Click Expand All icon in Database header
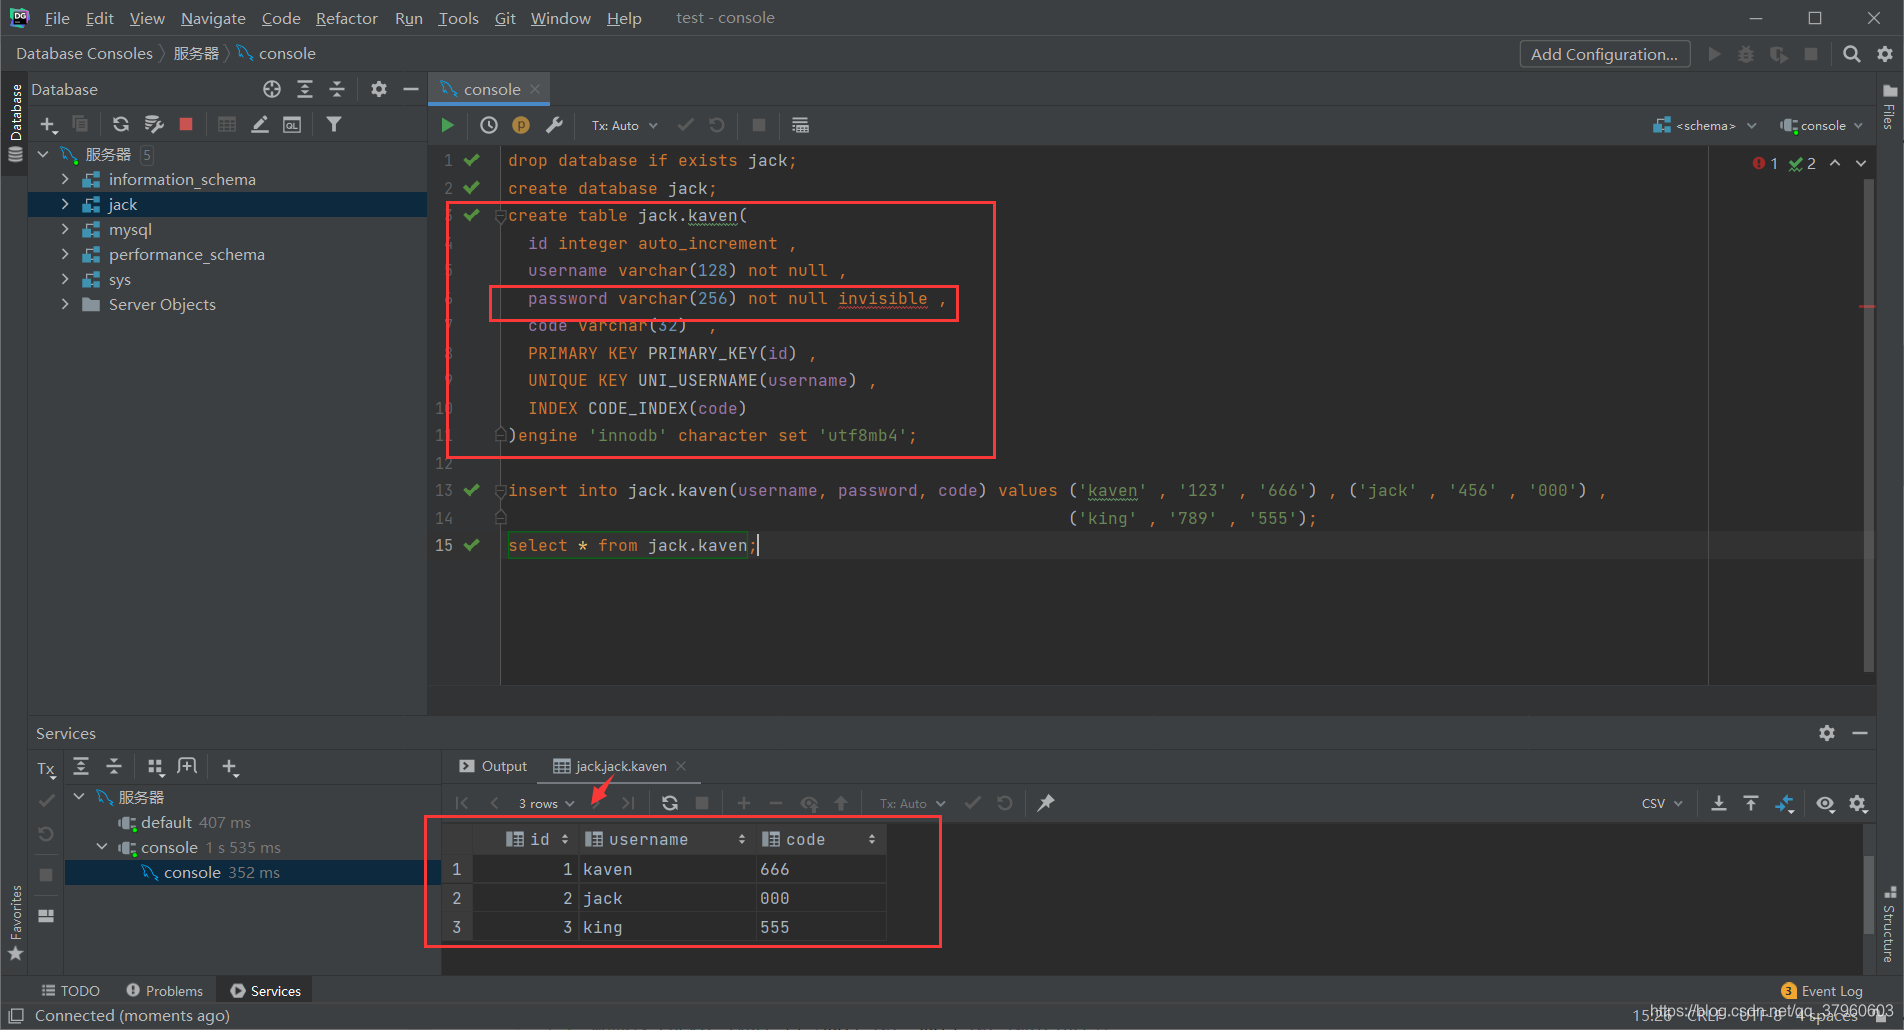This screenshot has width=1904, height=1030. [305, 89]
